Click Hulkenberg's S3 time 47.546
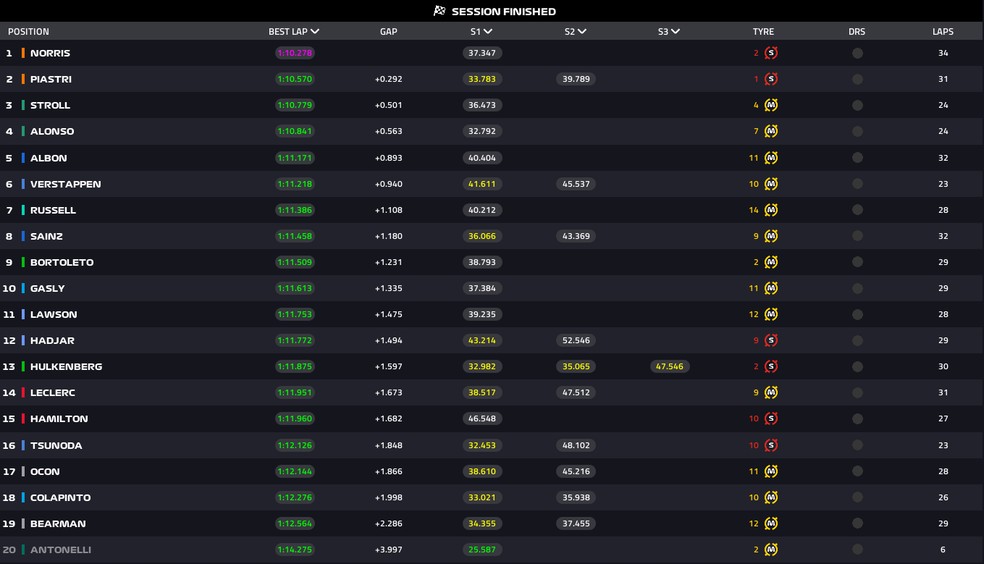Image resolution: width=984 pixels, height=564 pixels. pyautogui.click(x=670, y=366)
